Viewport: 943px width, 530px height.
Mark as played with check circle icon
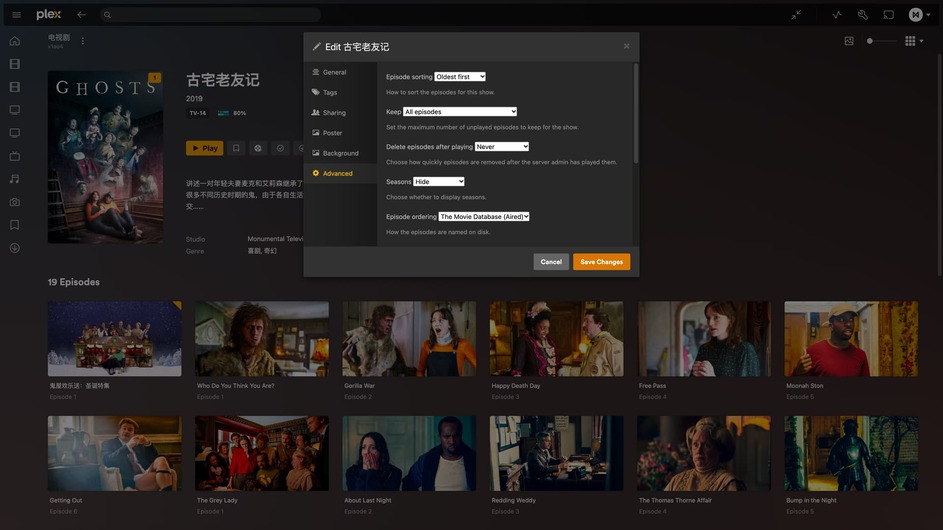click(x=280, y=148)
